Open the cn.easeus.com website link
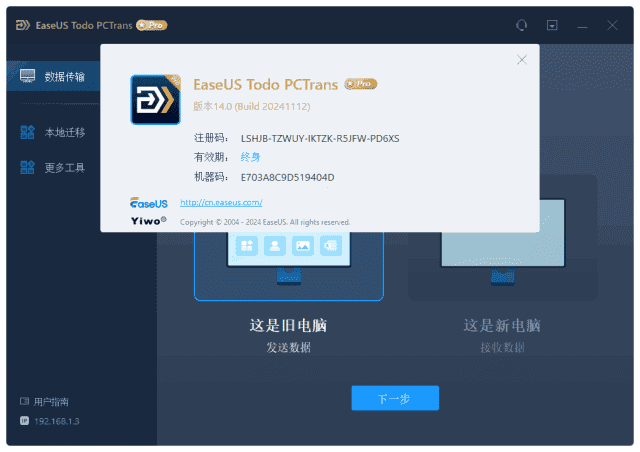The image size is (640, 452). click(x=221, y=202)
